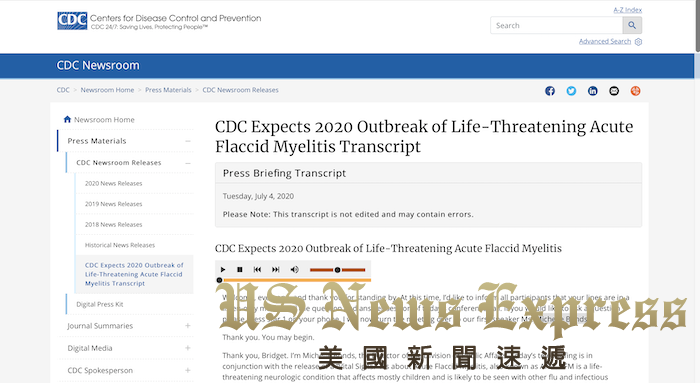Image resolution: width=700 pixels, height=383 pixels.
Task: Collapse the Press Materials section
Action: click(x=188, y=141)
